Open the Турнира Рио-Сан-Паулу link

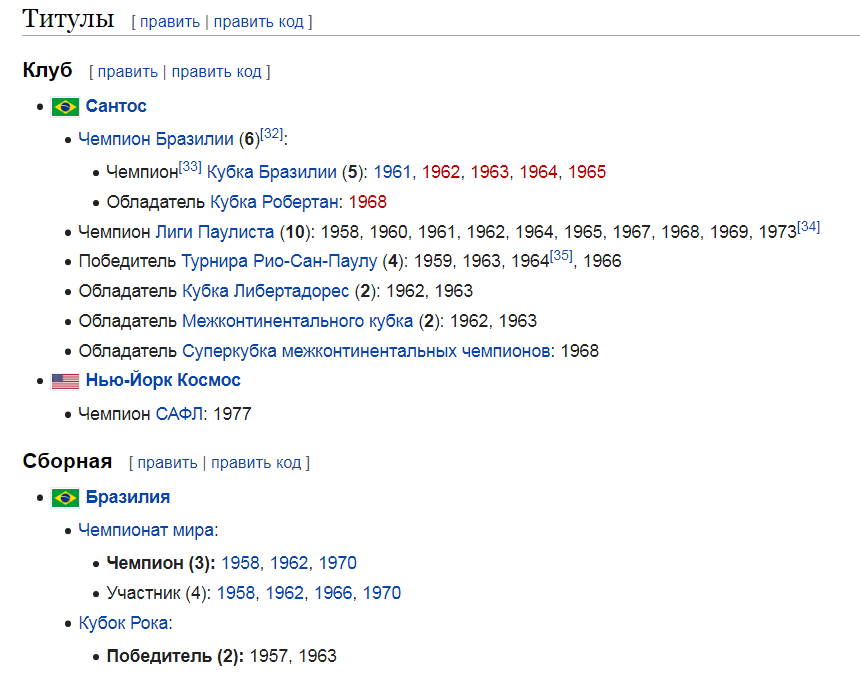[279, 261]
